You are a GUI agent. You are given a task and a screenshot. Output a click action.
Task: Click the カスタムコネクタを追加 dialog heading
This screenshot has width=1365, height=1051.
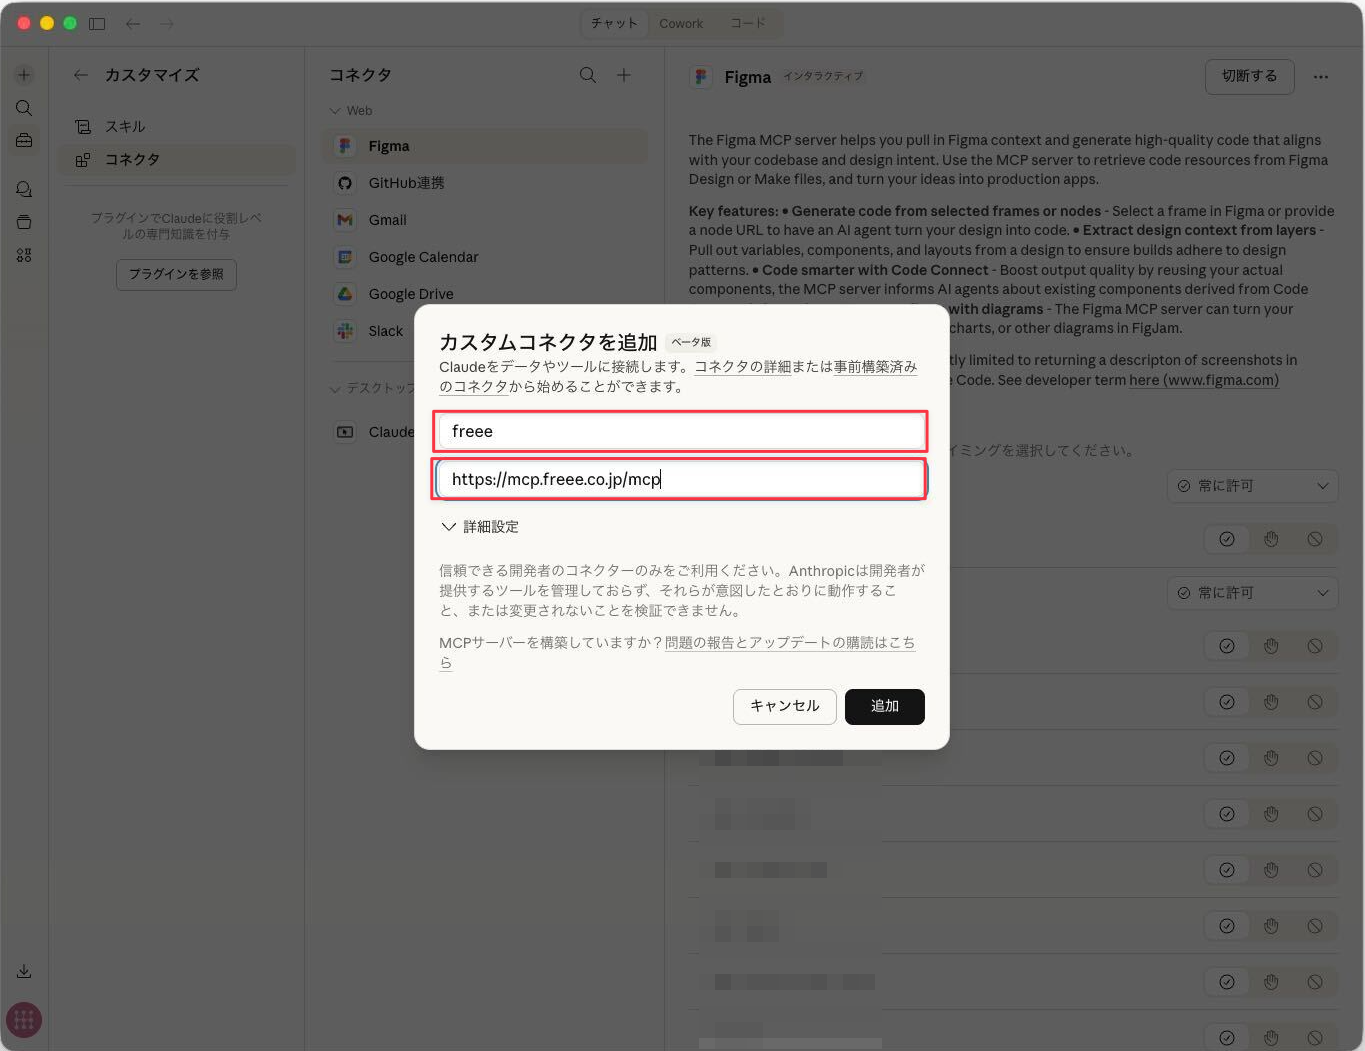pyautogui.click(x=548, y=342)
